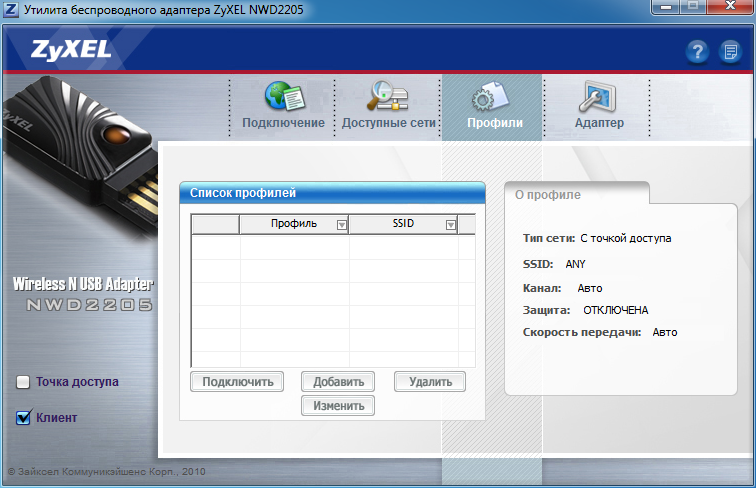Select the SSID column header
This screenshot has width=756, height=488.
tap(403, 224)
